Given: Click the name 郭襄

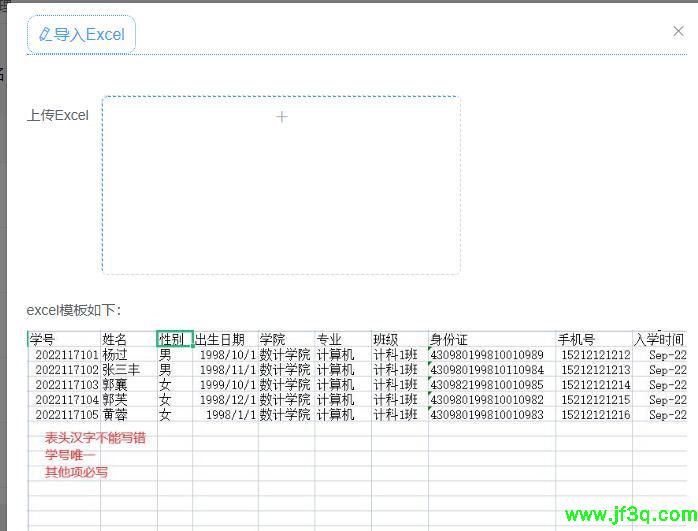Looking at the screenshot, I should 115,385.
